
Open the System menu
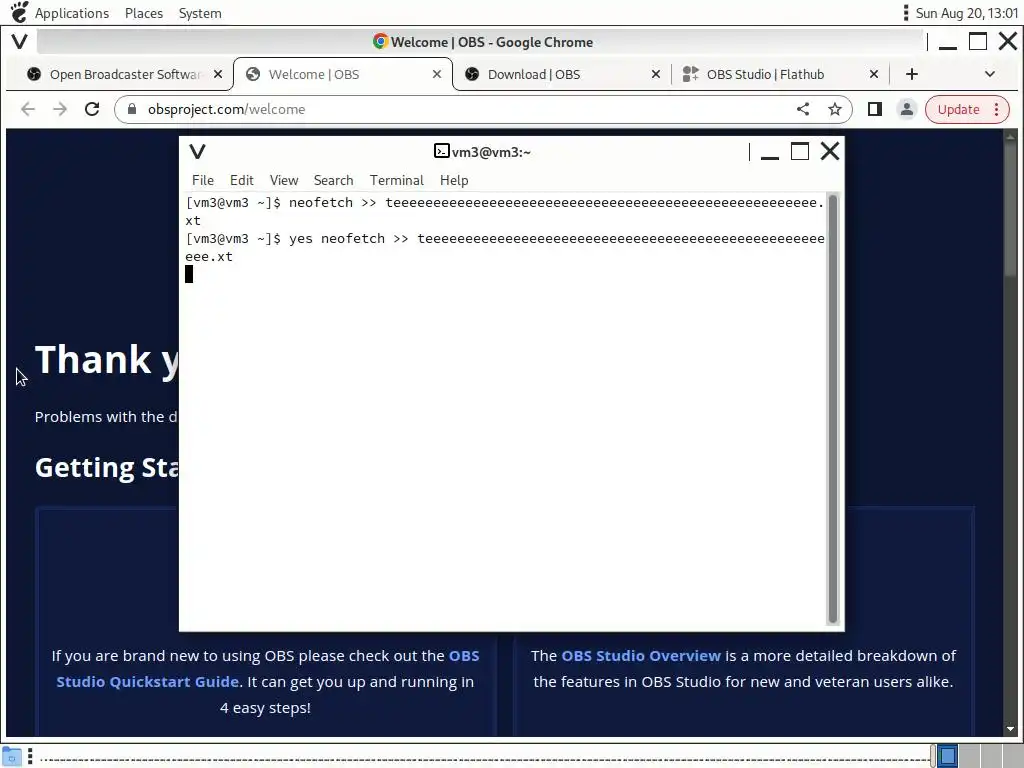pos(200,13)
